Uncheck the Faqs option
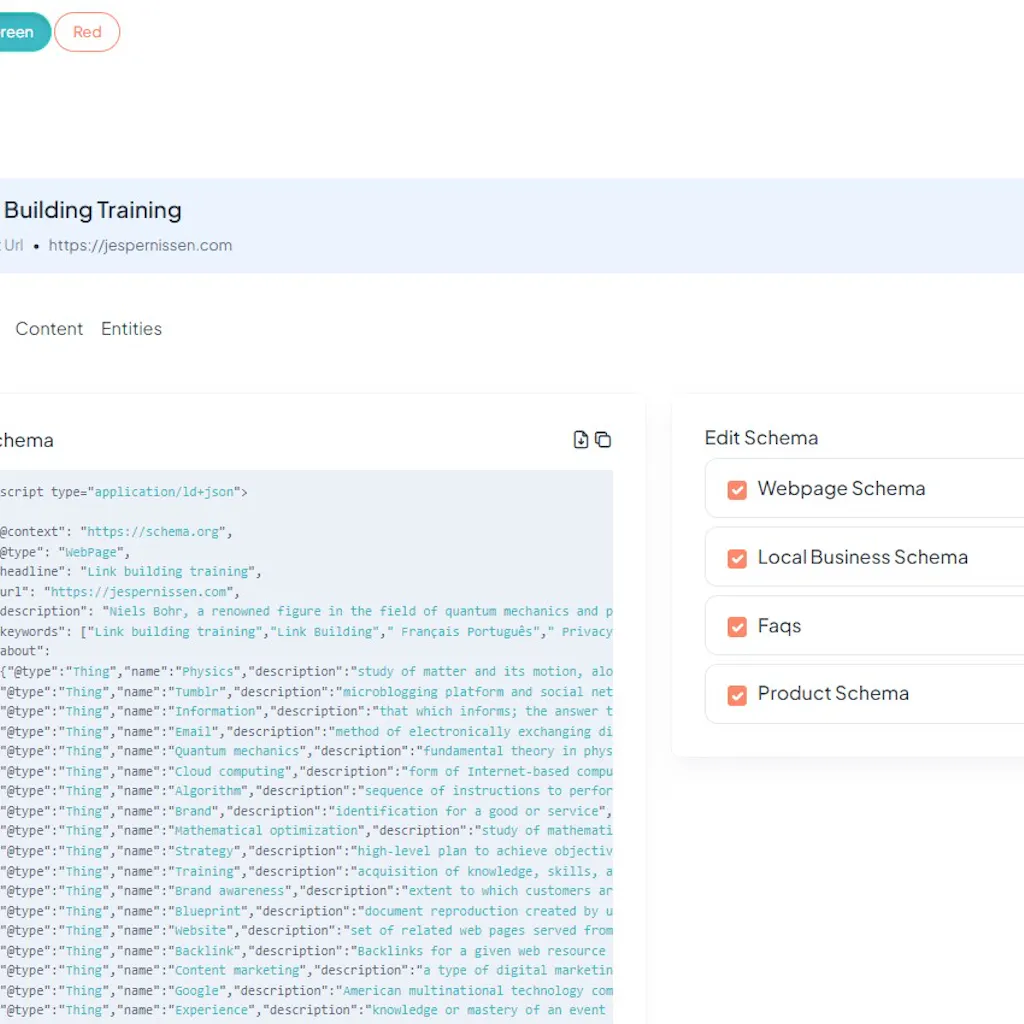 (737, 626)
